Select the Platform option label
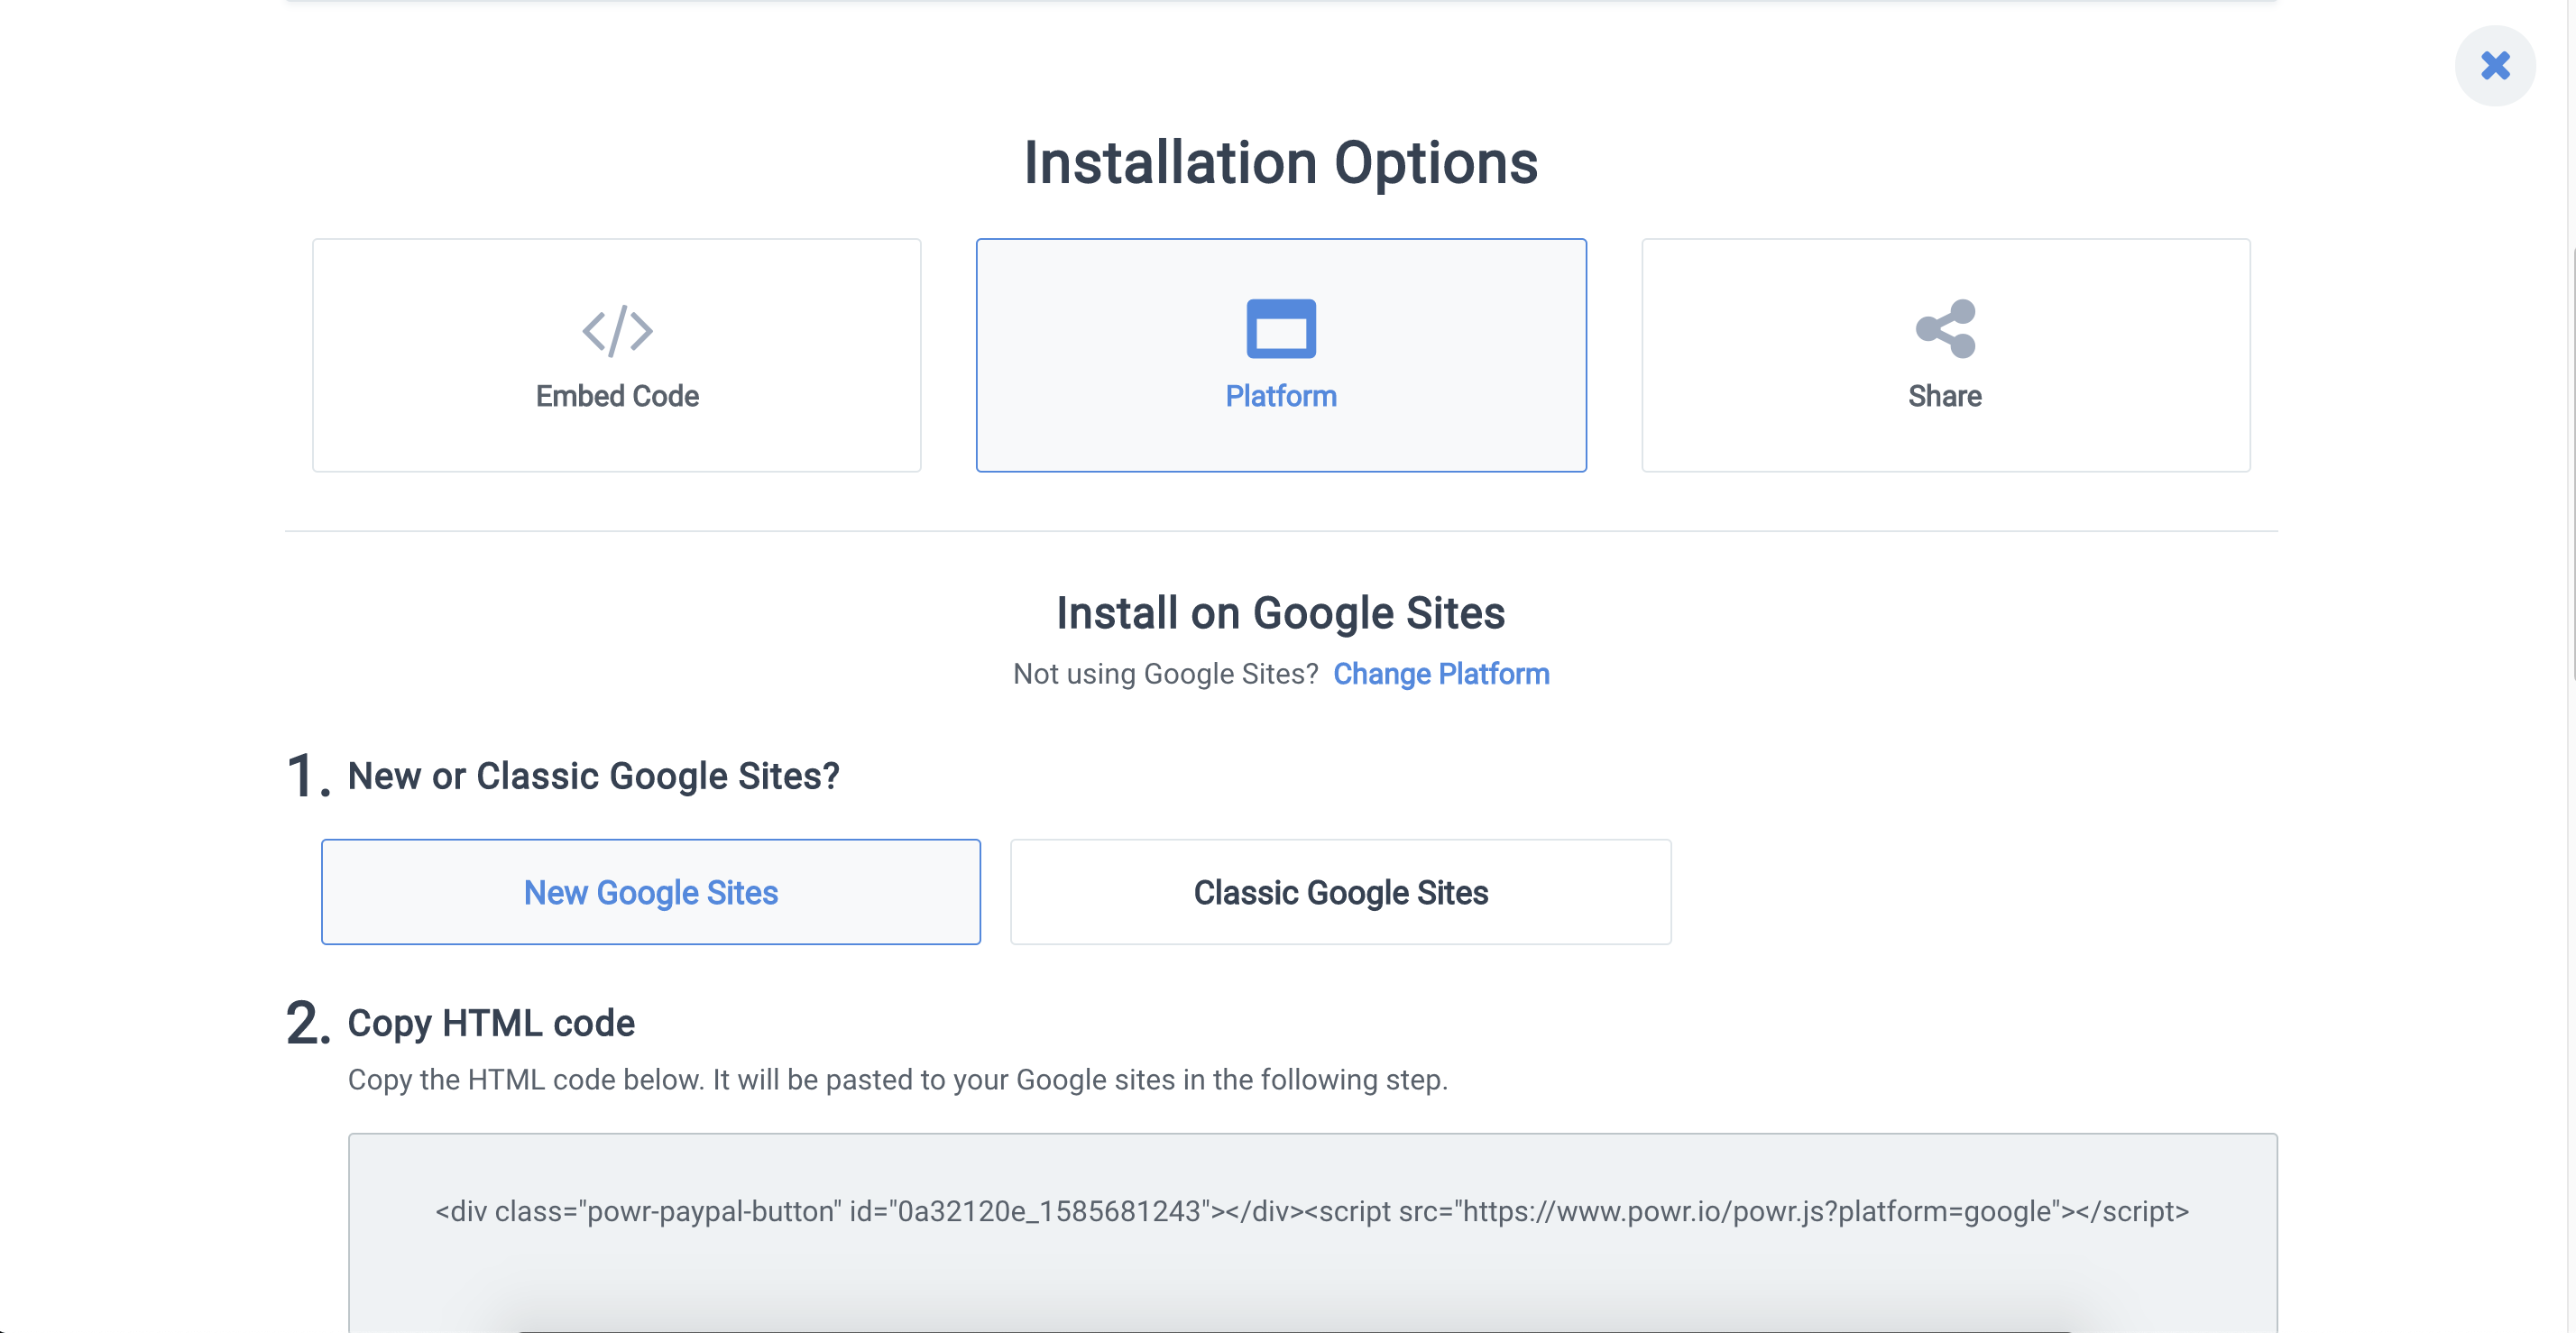Screen dimensions: 2576x1333 tap(1281, 396)
